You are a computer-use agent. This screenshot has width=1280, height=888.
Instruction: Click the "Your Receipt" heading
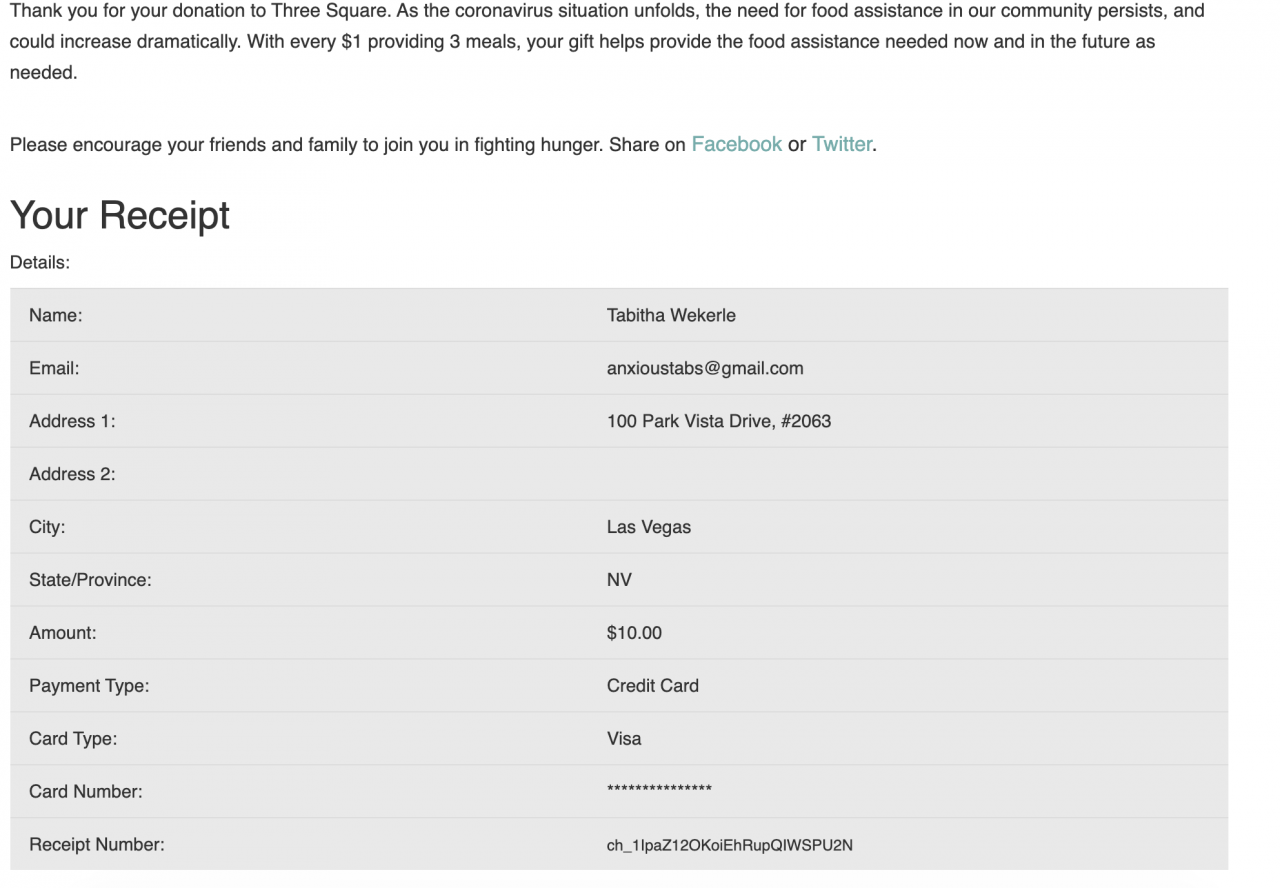coord(120,215)
